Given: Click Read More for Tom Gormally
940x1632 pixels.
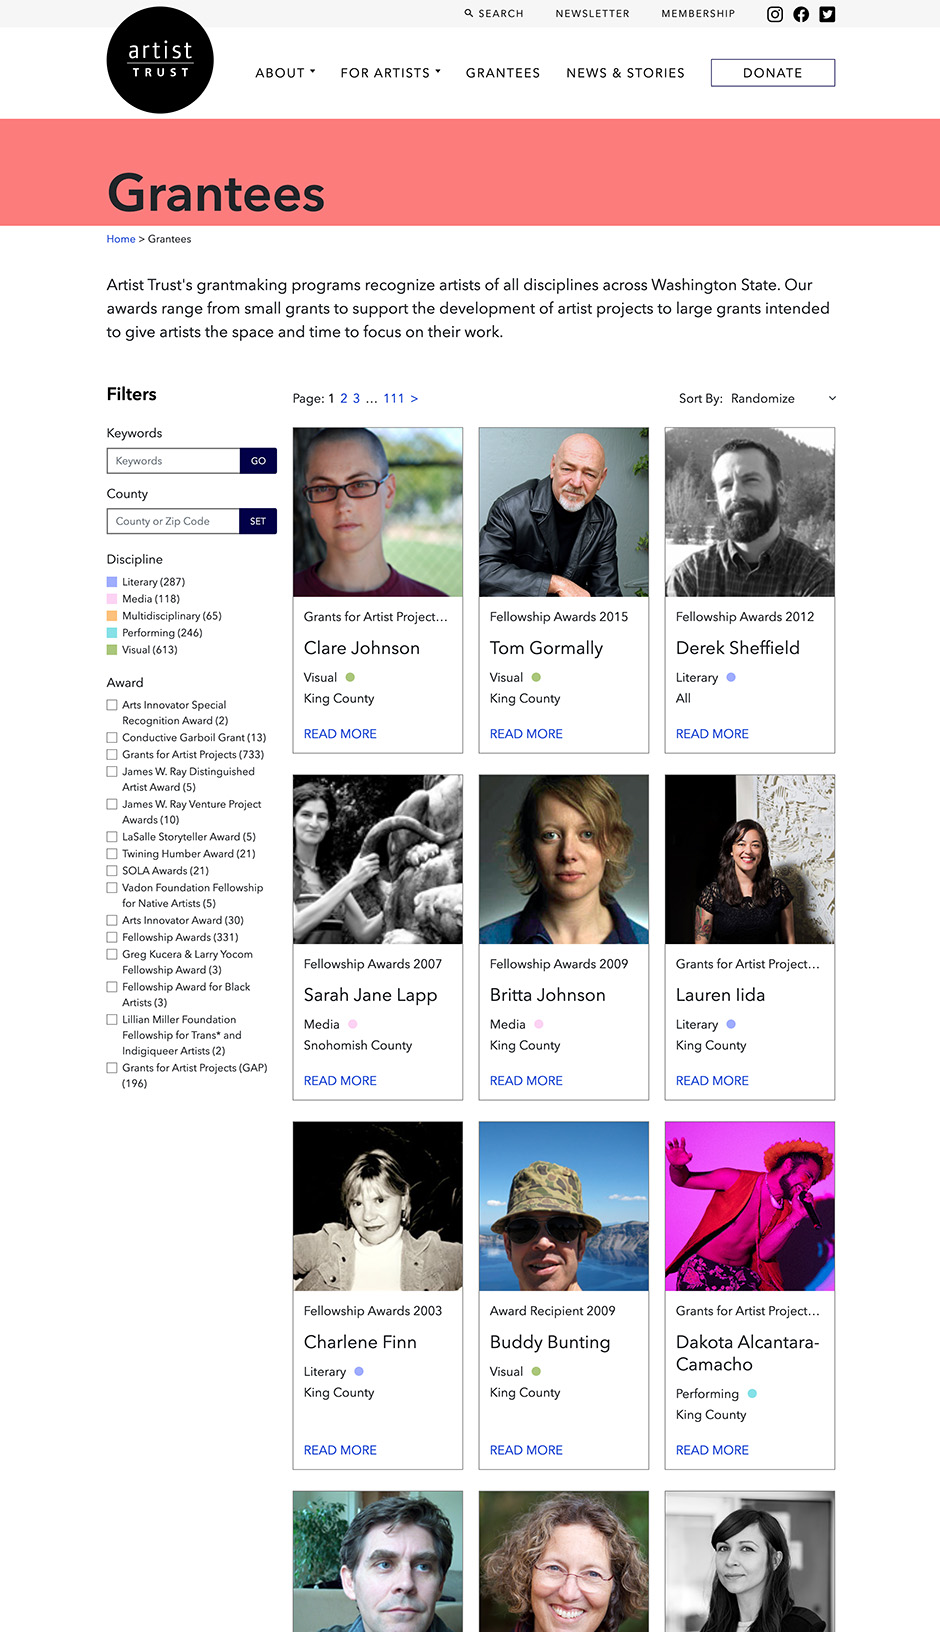Looking at the screenshot, I should coord(526,734).
